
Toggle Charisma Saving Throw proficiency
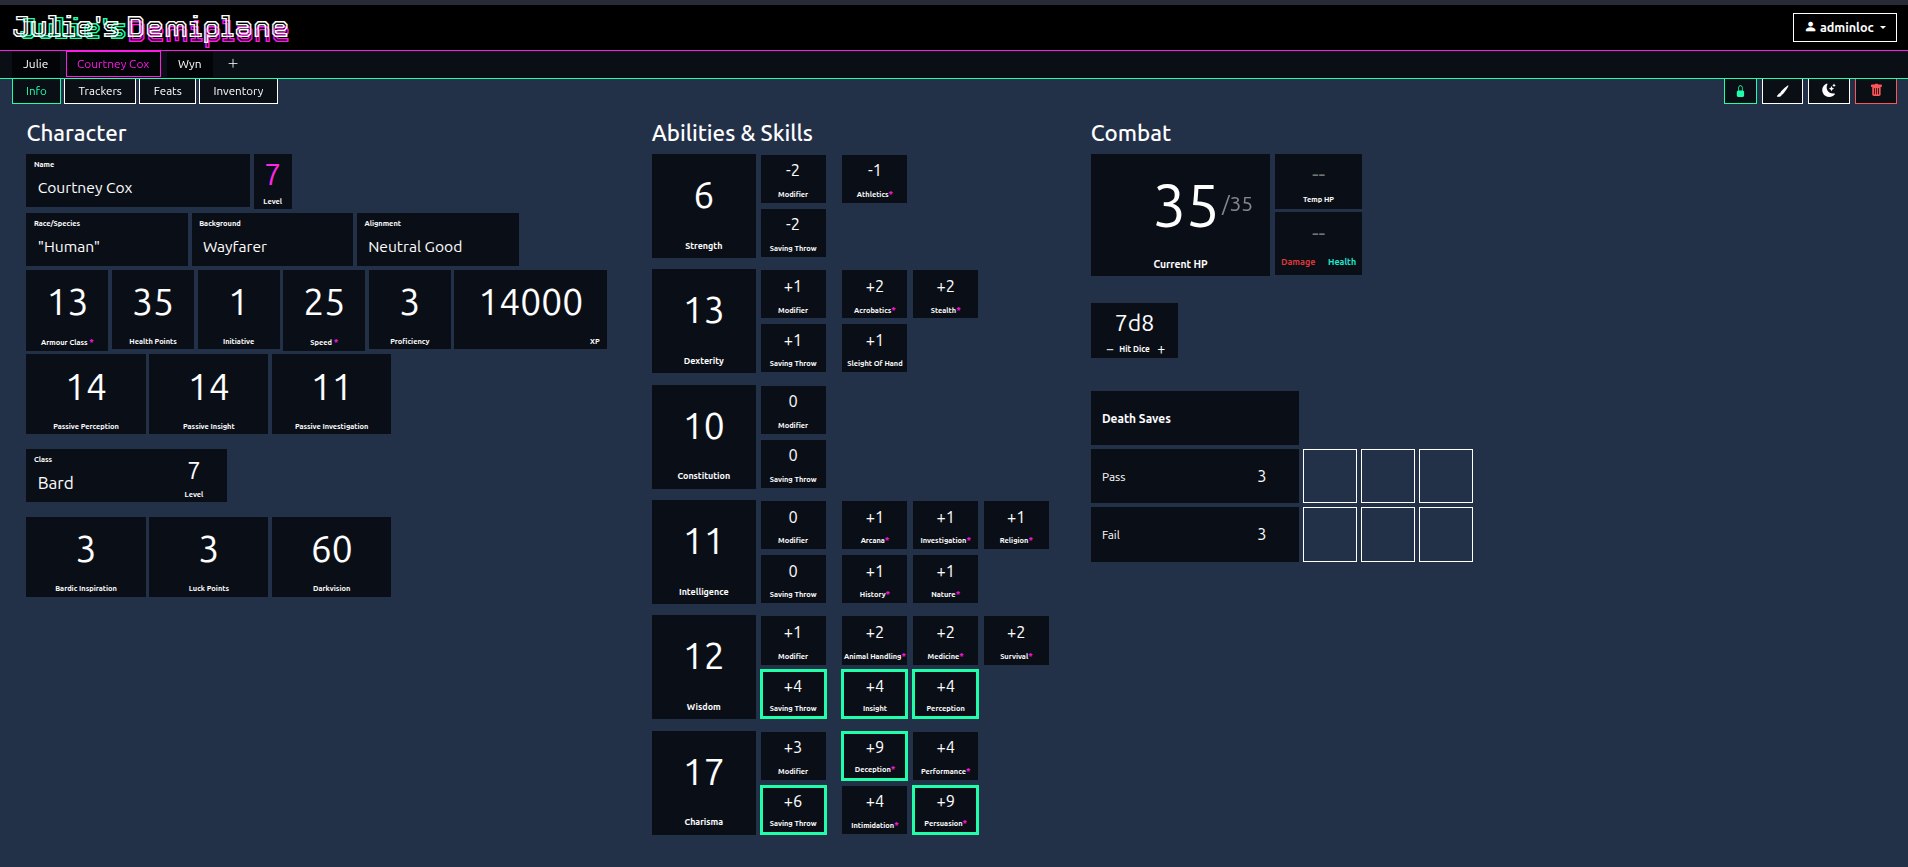point(793,810)
